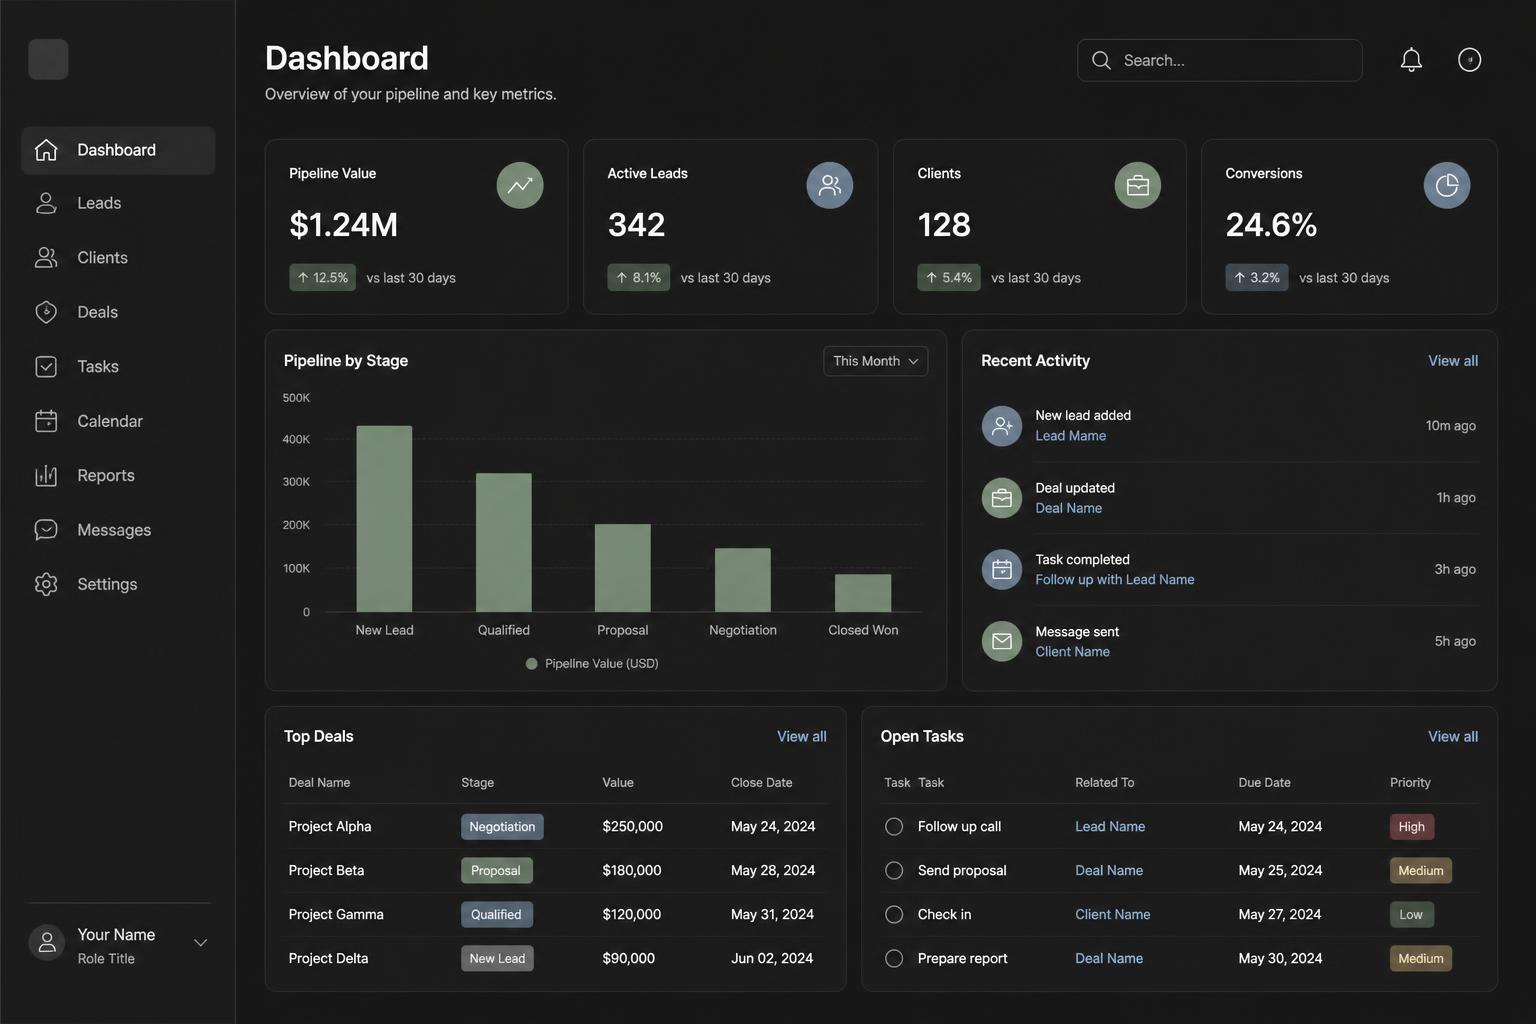Open notifications bell icon
This screenshot has width=1536, height=1024.
coord(1411,60)
